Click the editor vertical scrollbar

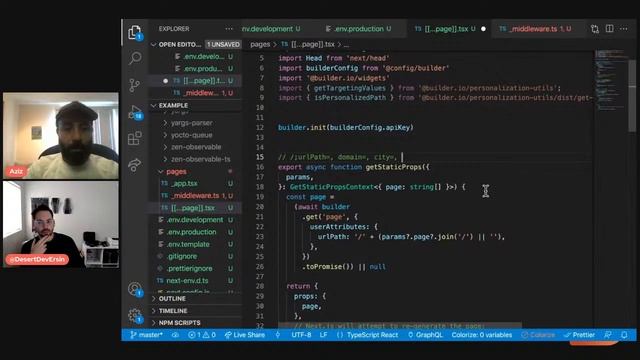(632, 96)
